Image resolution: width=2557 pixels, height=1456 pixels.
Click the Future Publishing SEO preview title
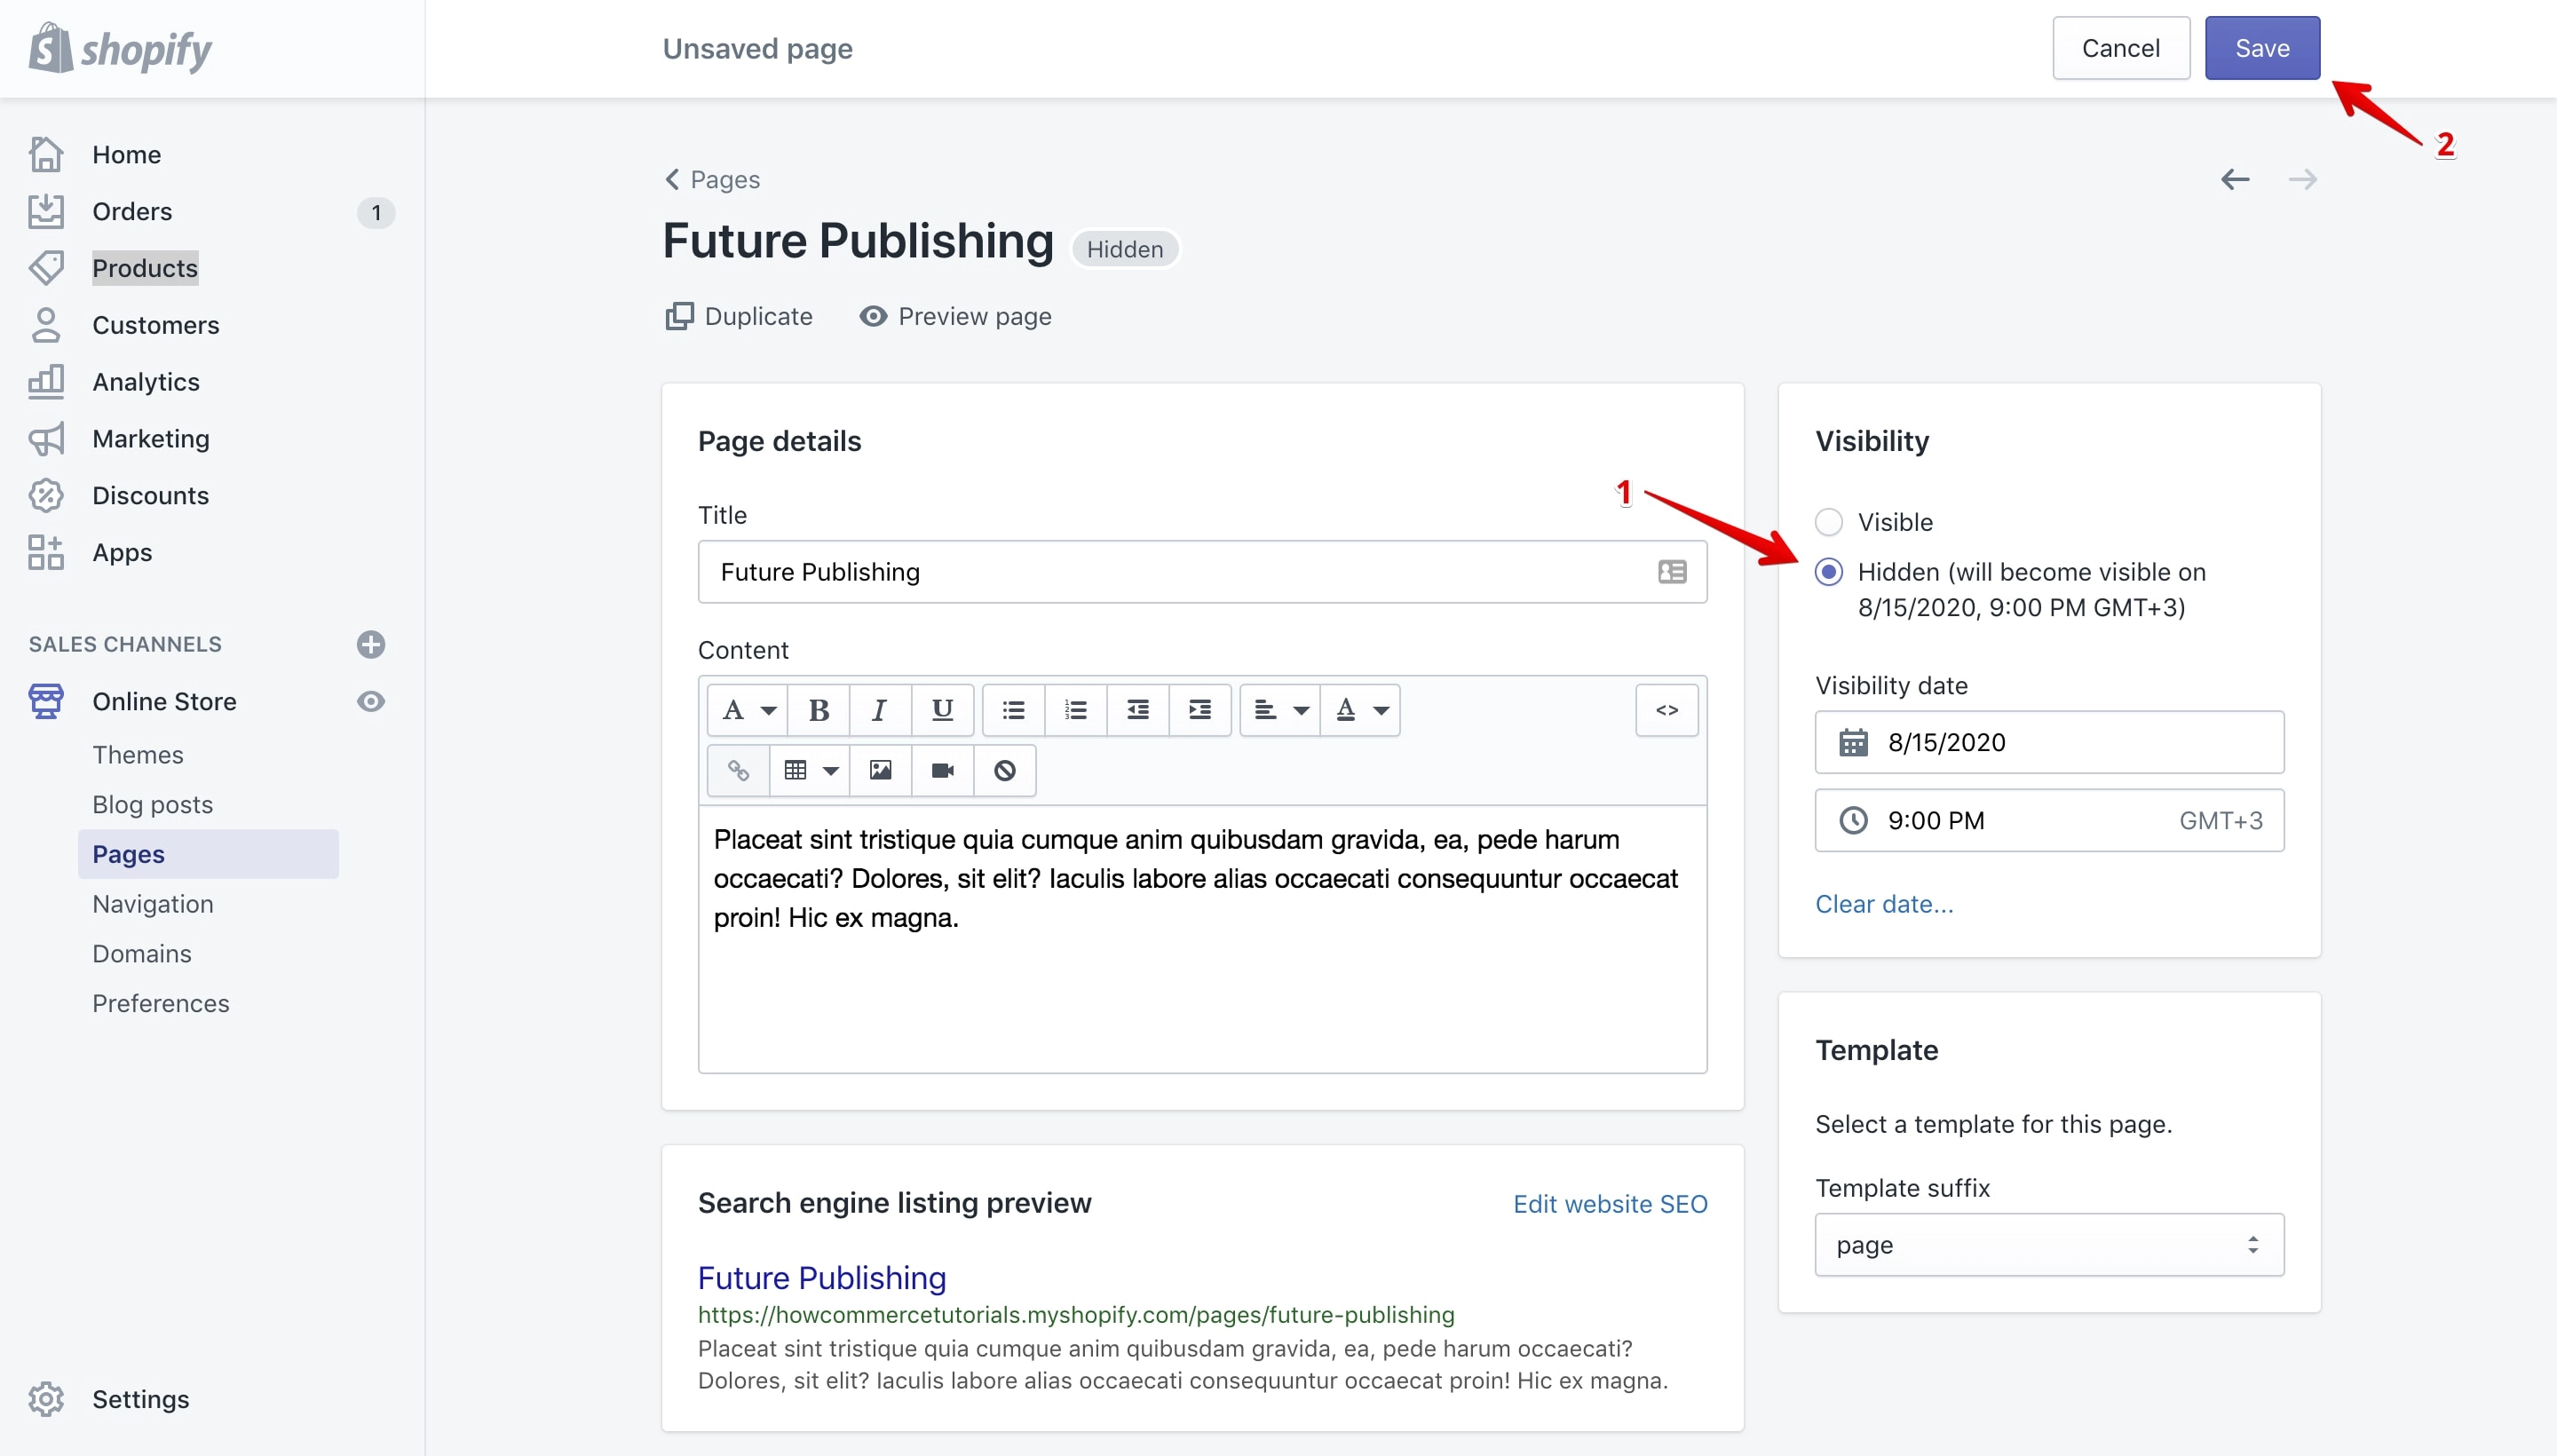[821, 1278]
